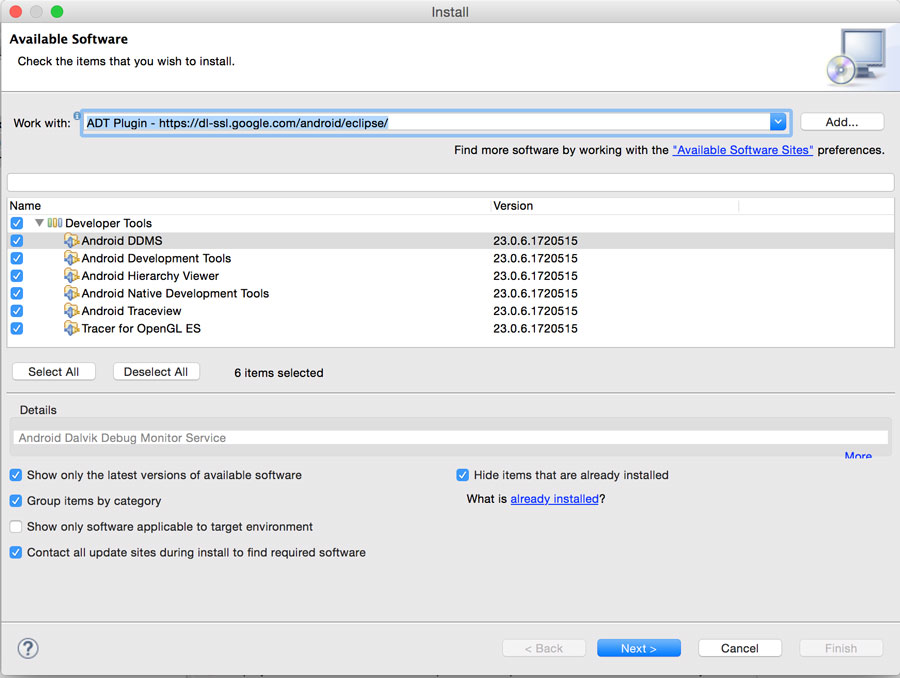Toggle Hide items that are already installed
This screenshot has height=678, width=900.
[x=463, y=475]
